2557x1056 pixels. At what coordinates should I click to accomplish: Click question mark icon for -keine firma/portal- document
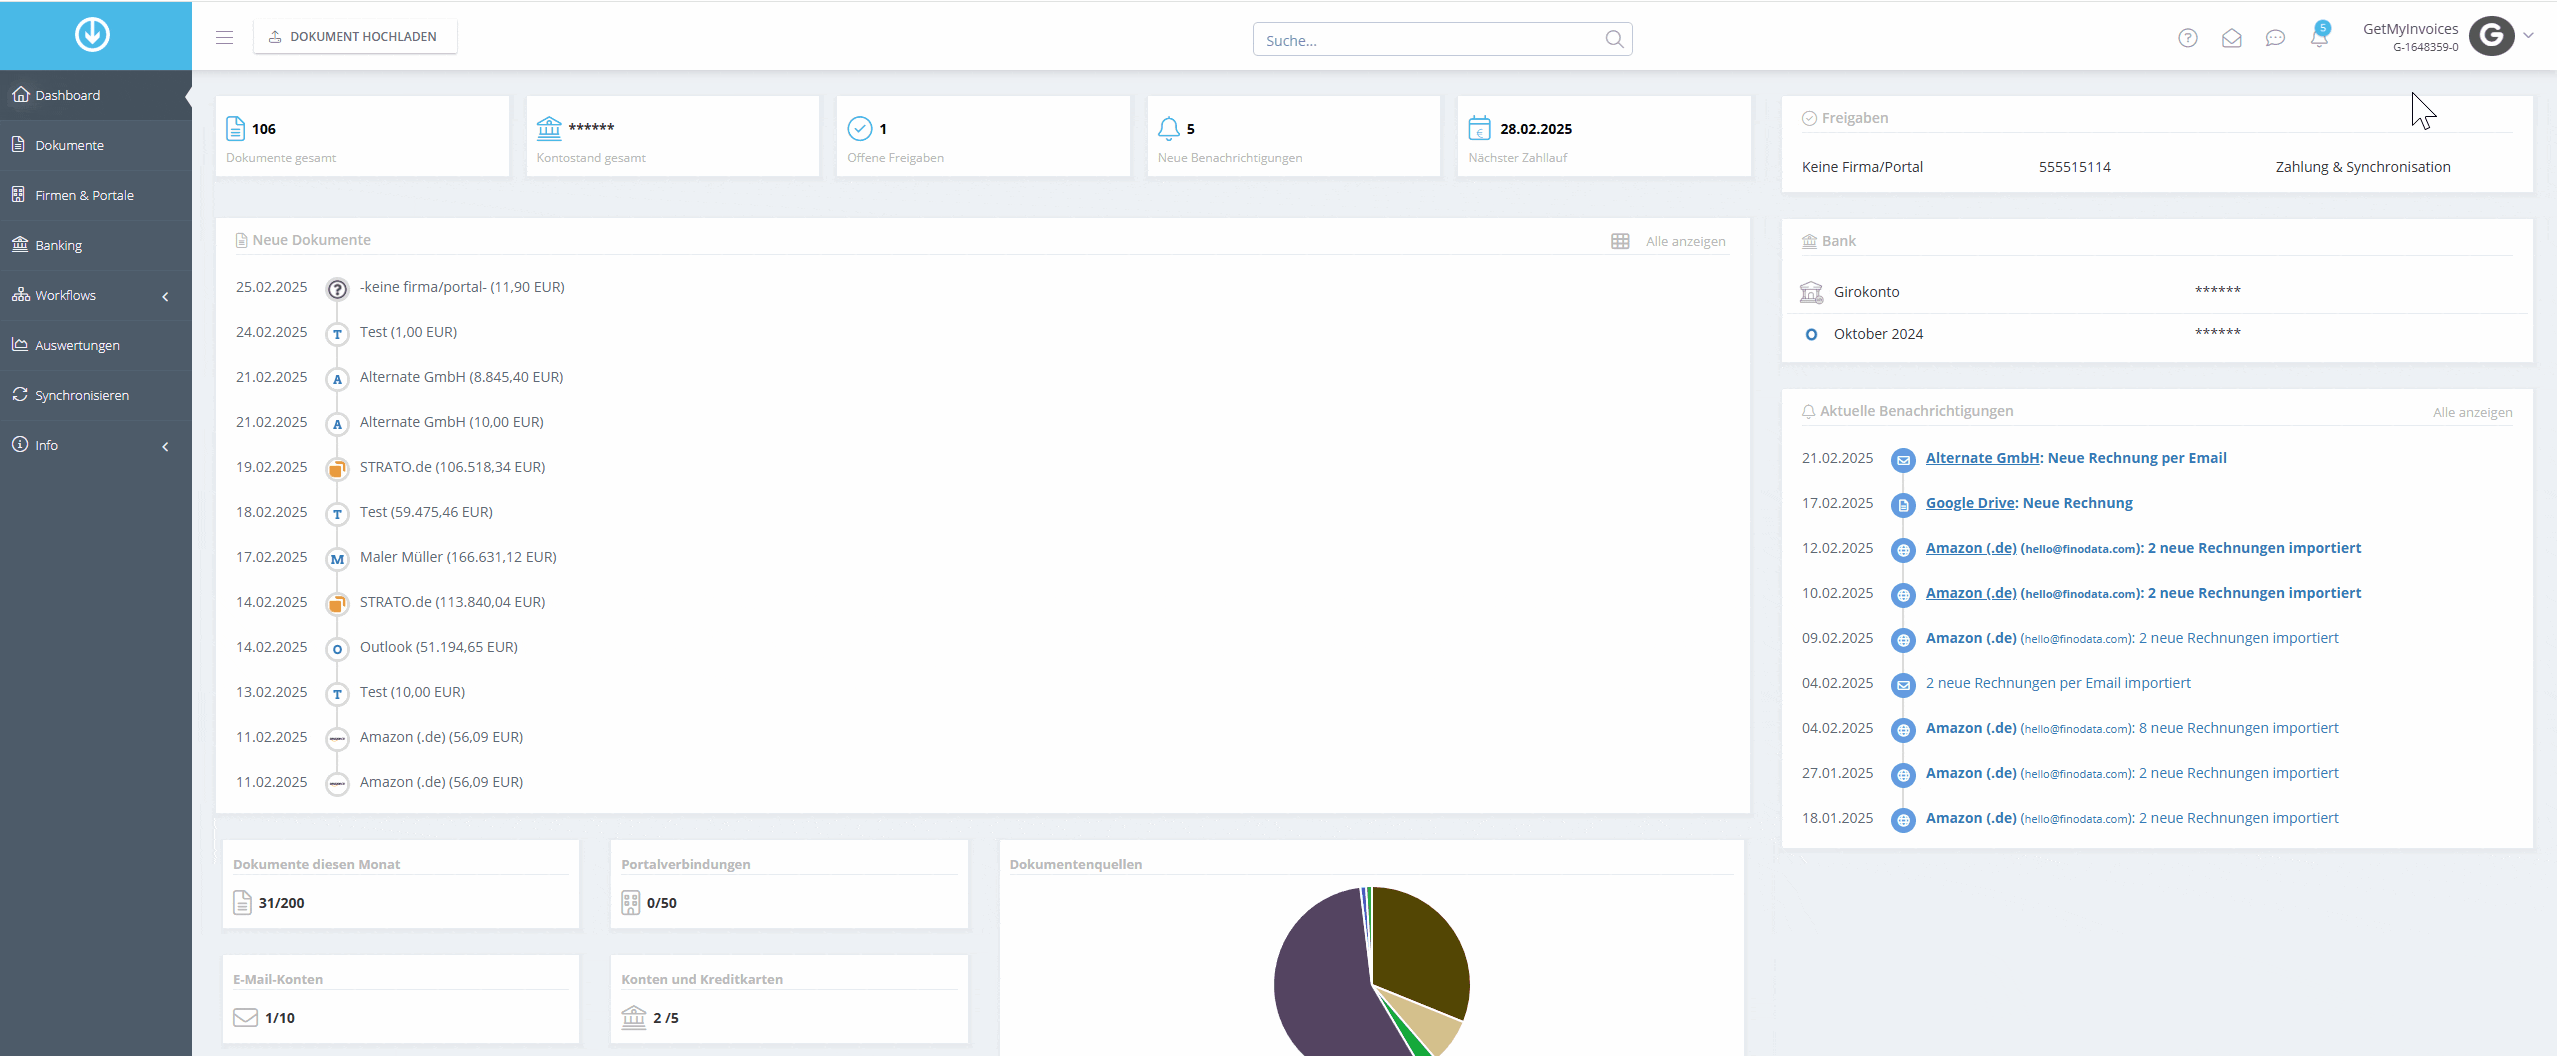point(337,289)
